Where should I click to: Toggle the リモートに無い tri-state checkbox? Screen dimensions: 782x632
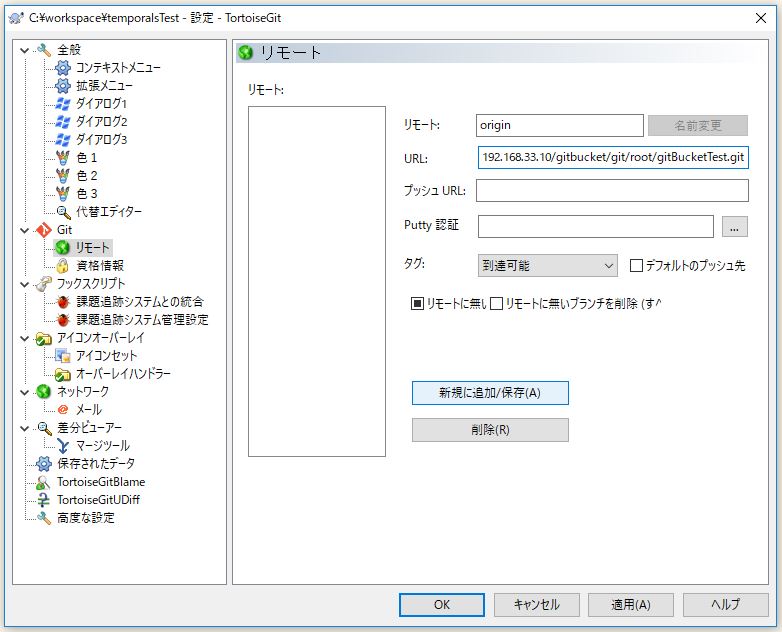point(417,303)
